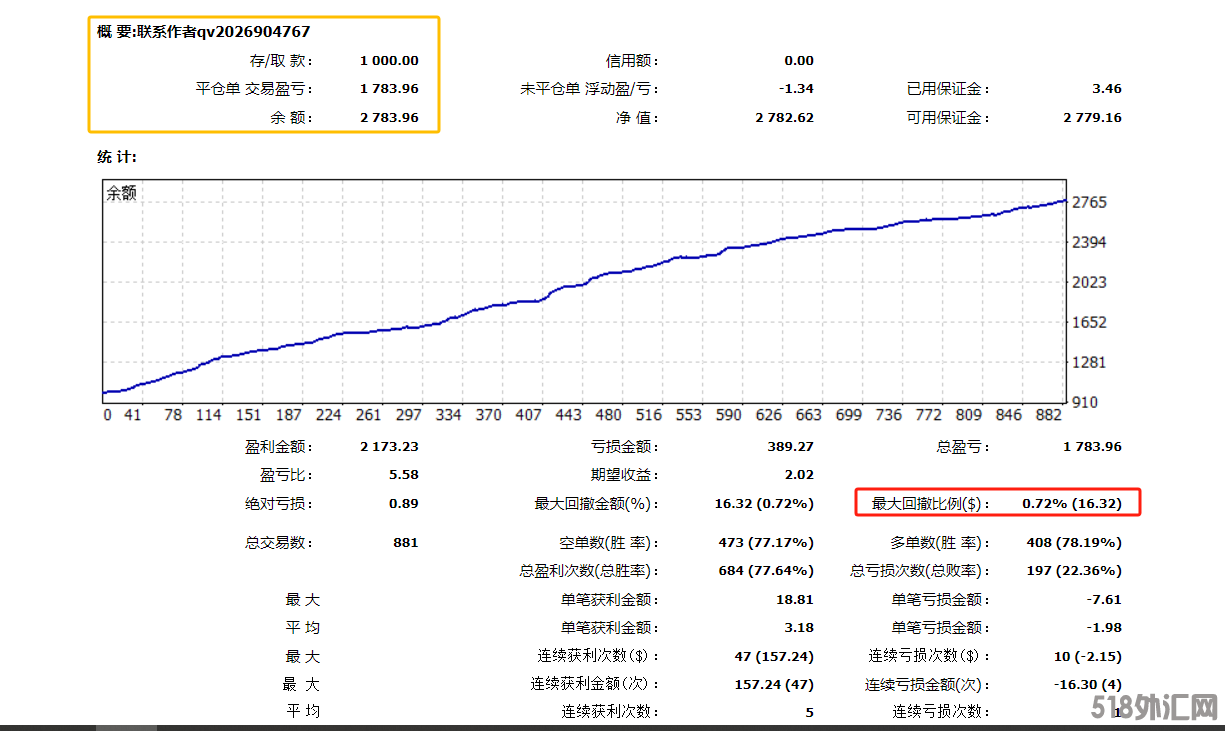The height and width of the screenshot is (731, 1225).
Task: Click the '可用保证金:' label
Action: click(948, 117)
